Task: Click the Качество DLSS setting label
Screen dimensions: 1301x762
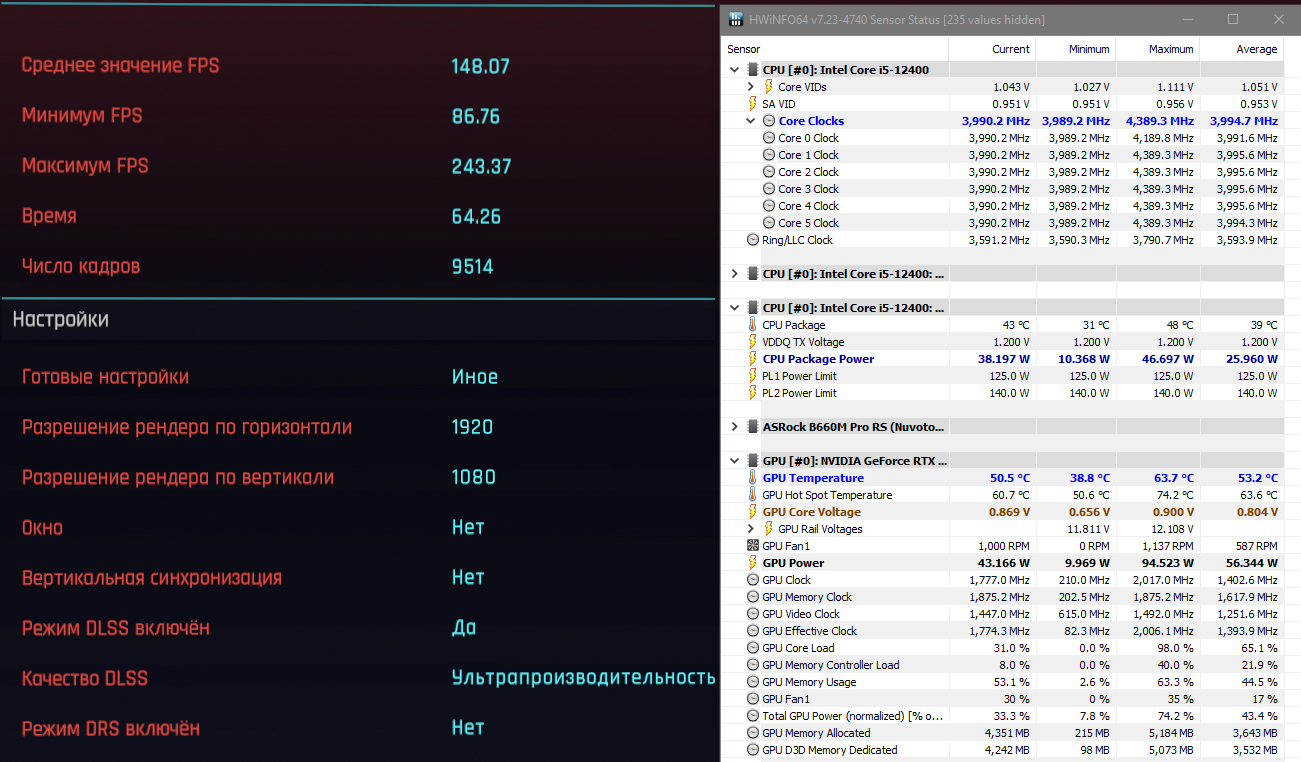Action: pyautogui.click(x=85, y=678)
